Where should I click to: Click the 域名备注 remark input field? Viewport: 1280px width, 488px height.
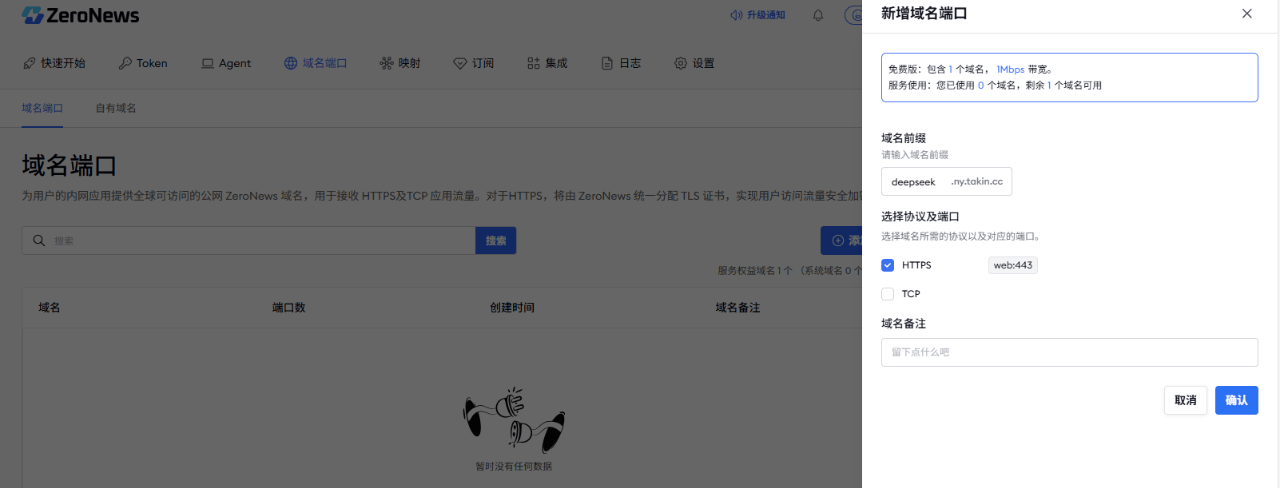click(1069, 352)
